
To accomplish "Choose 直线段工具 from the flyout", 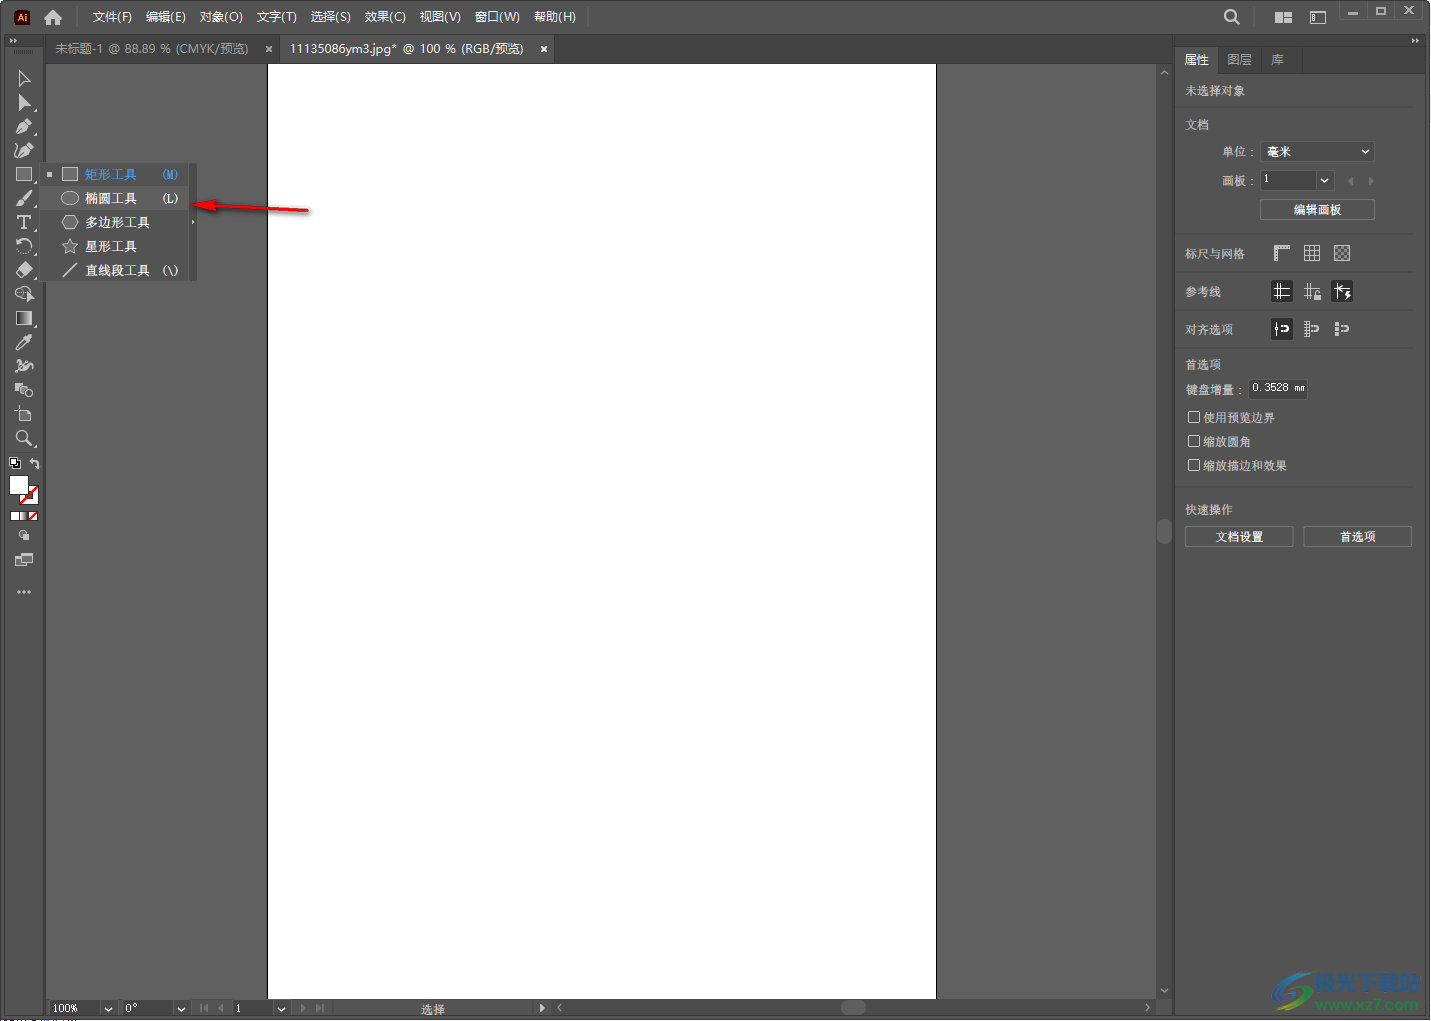I will click(x=116, y=270).
